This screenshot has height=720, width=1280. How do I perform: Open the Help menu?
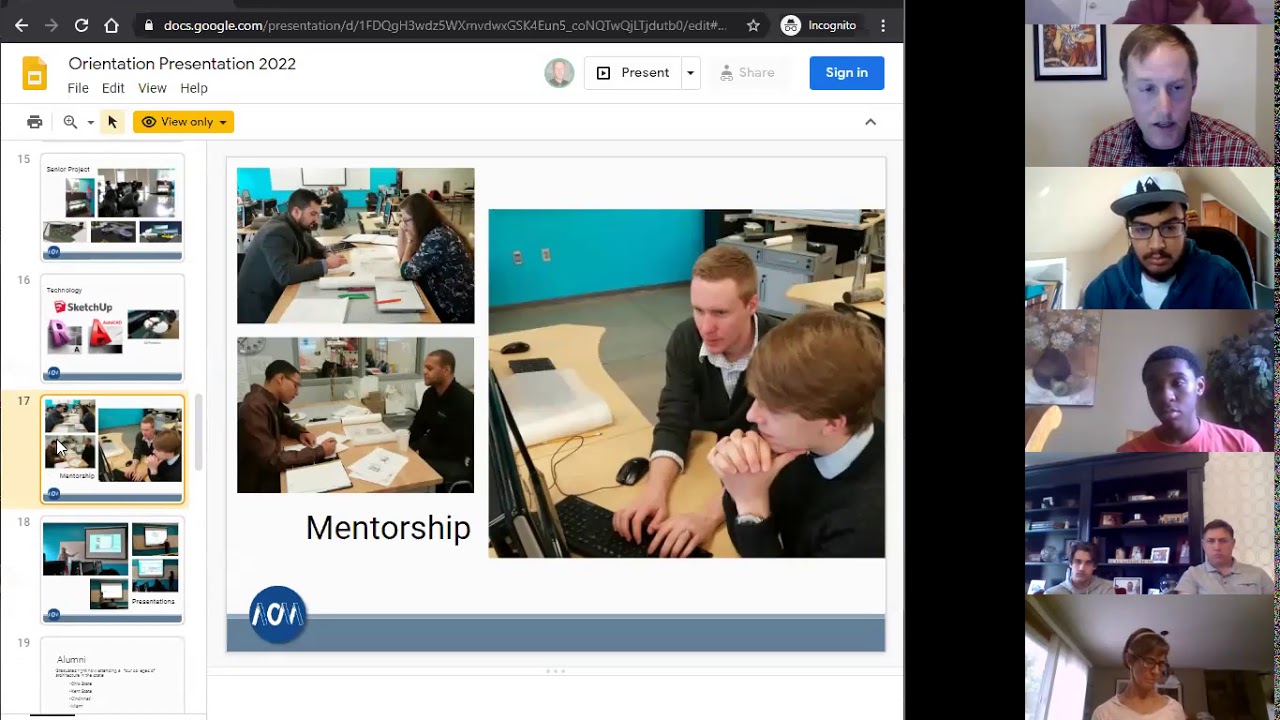(x=194, y=88)
